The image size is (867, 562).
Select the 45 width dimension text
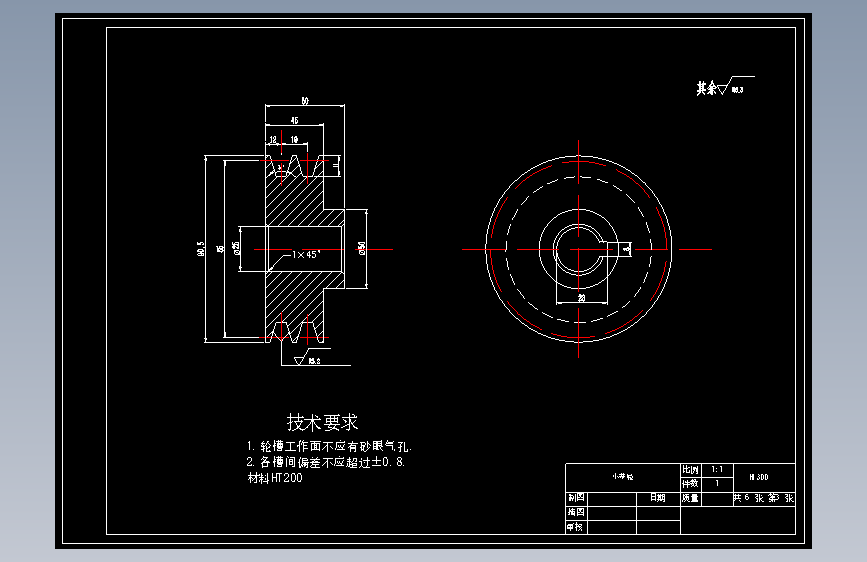tap(294, 121)
